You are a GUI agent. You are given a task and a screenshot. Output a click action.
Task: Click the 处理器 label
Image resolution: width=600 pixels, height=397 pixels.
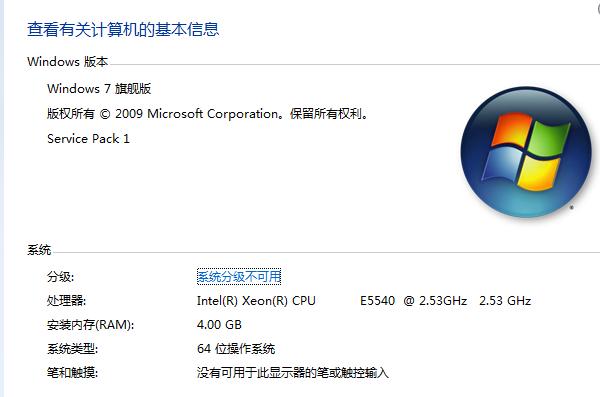point(66,301)
